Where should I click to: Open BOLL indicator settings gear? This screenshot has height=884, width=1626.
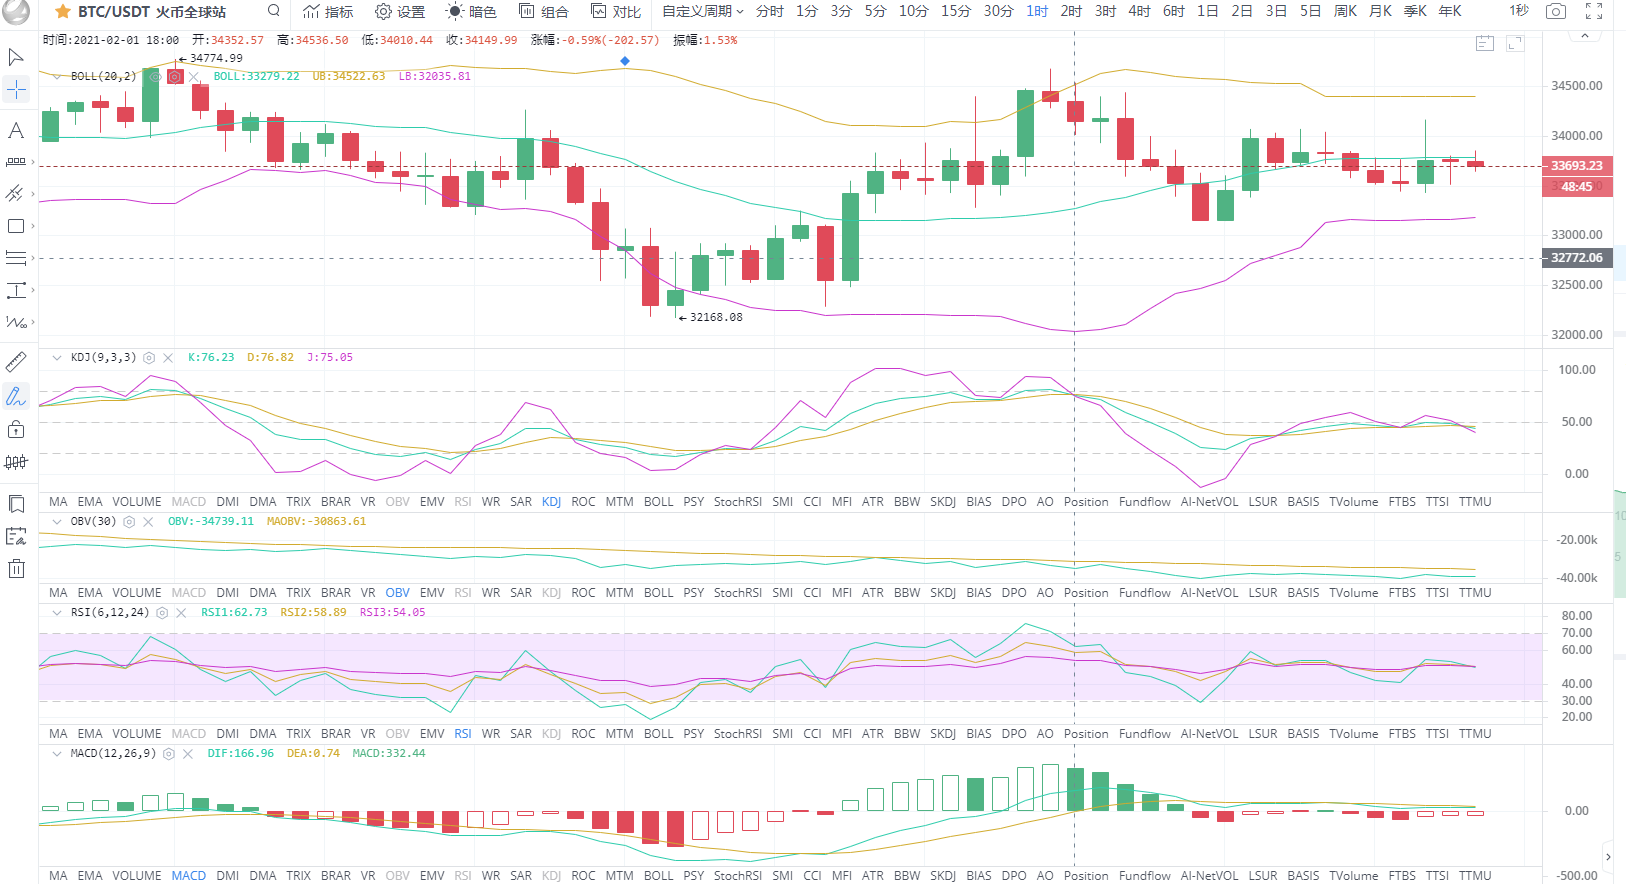[x=175, y=76]
